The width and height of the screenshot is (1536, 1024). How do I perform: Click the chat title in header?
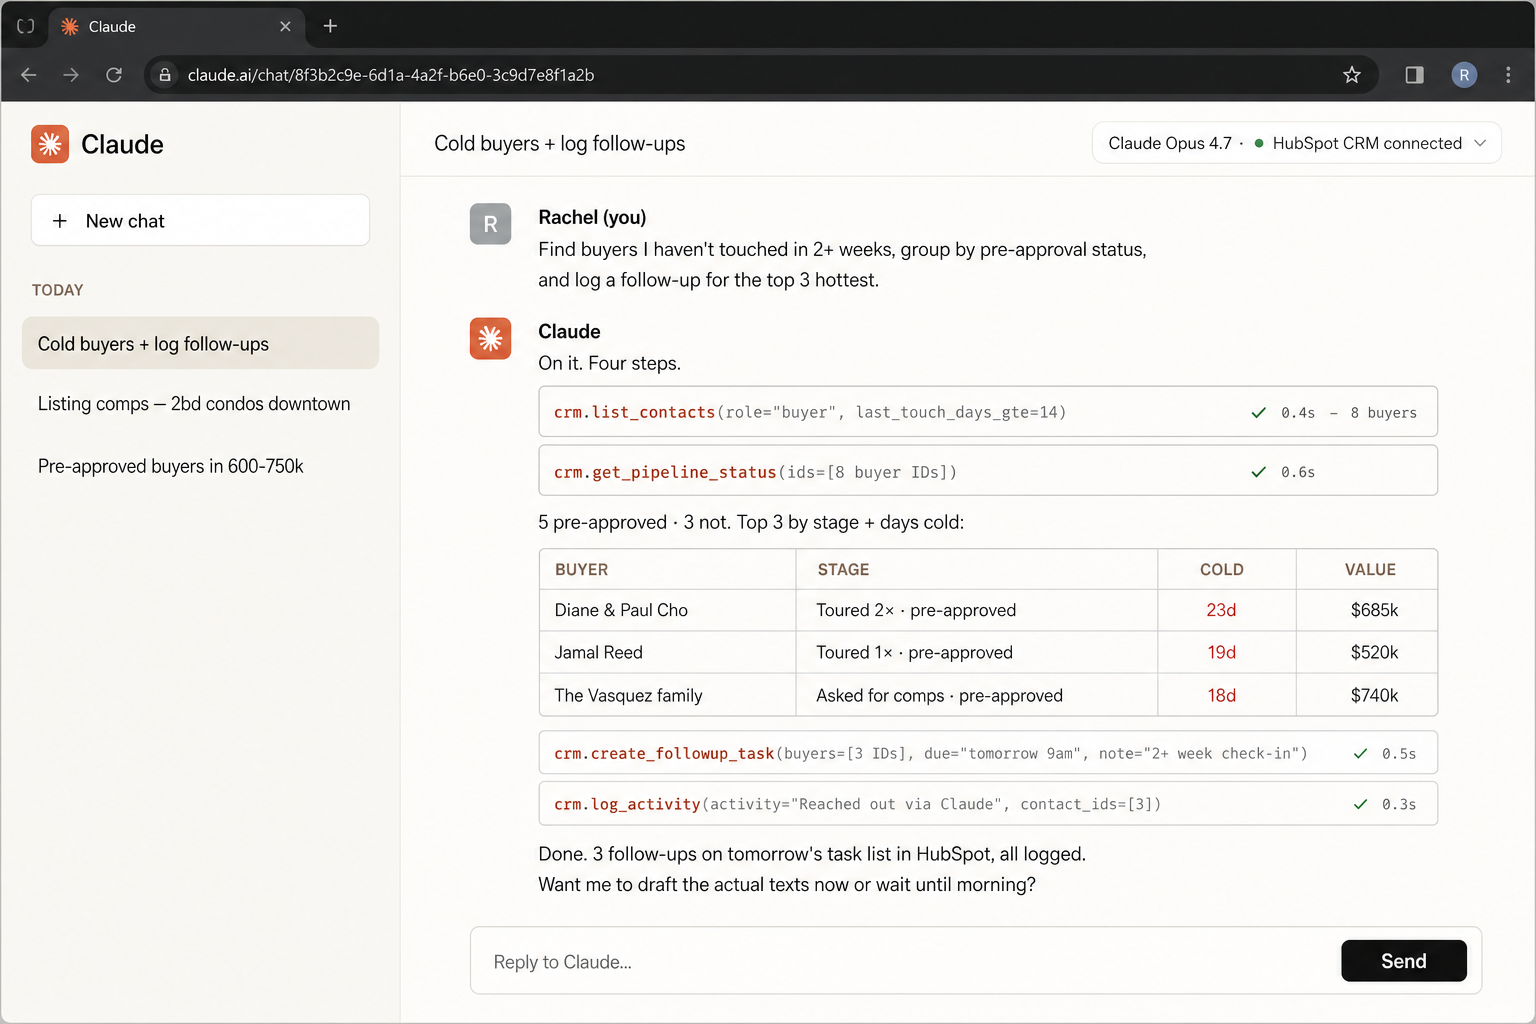[x=560, y=144]
